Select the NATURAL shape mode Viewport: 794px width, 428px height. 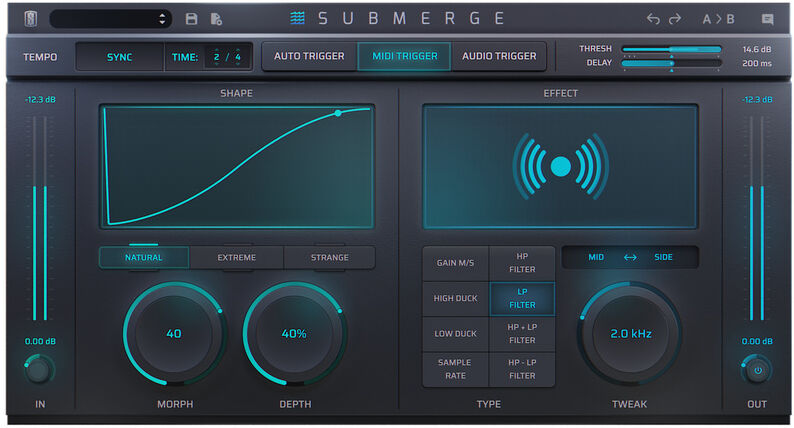pos(144,257)
